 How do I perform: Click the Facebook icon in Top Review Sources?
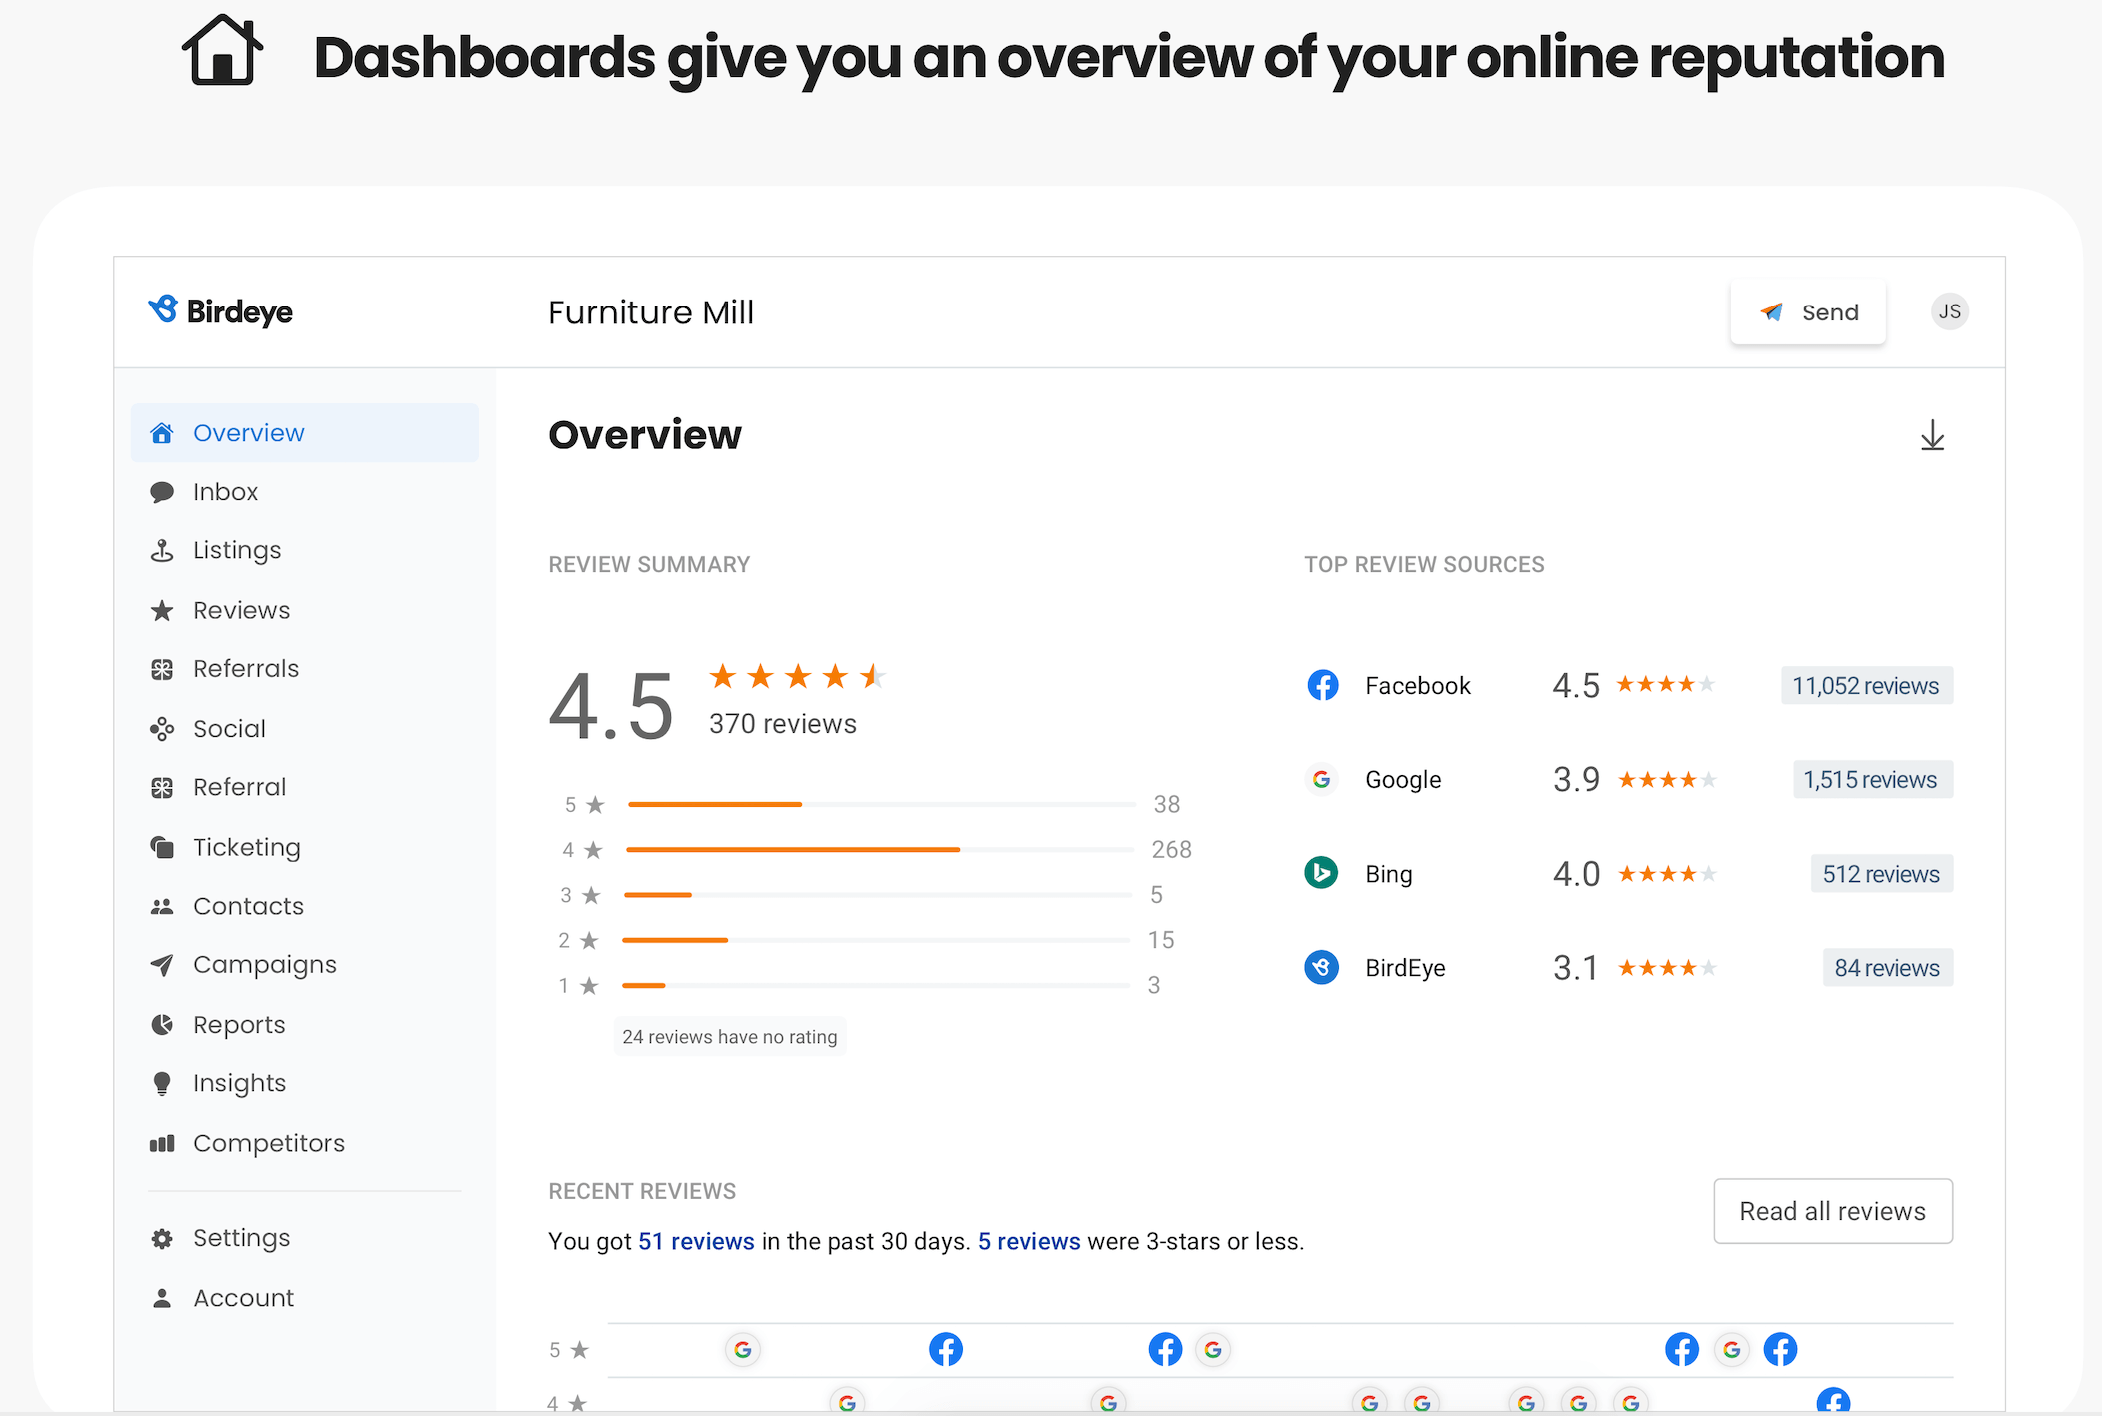tap(1322, 685)
